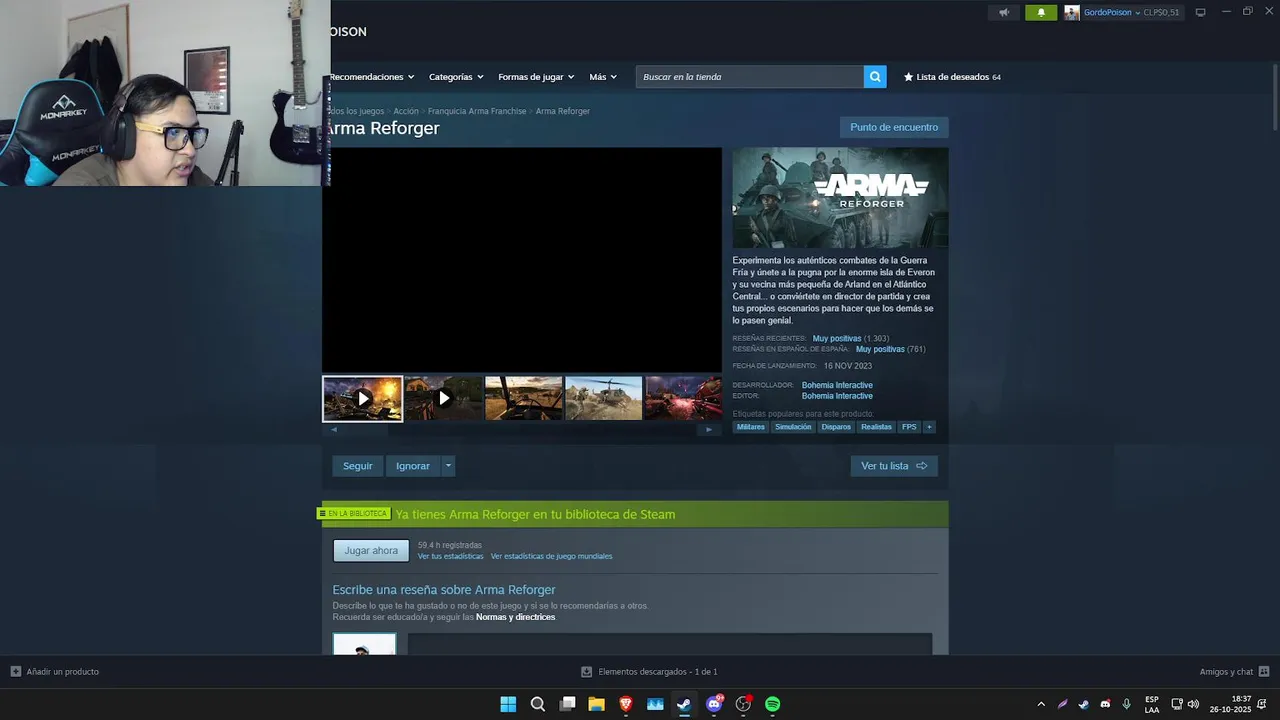The height and width of the screenshot is (720, 1280).
Task: Click GordoPoison profile avatar
Action: point(1072,13)
